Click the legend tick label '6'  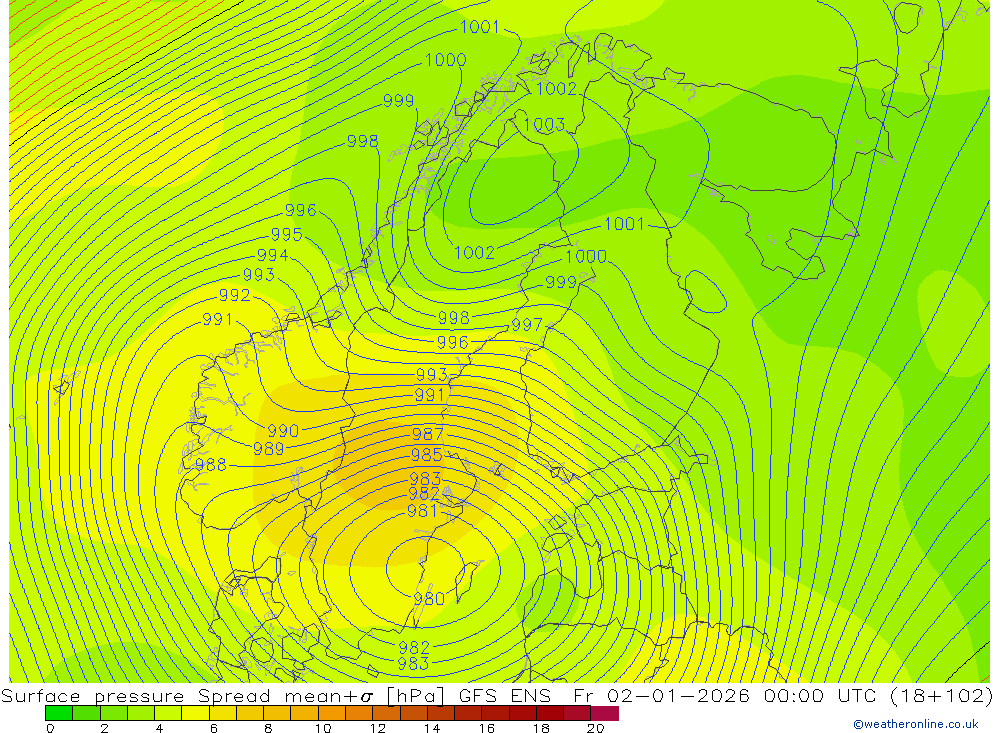click(x=214, y=728)
